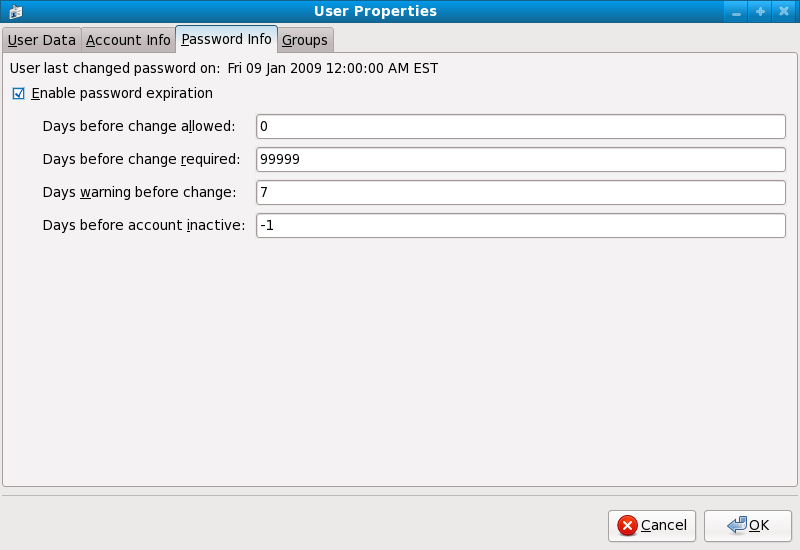
Task: Click the field containing 99999
Action: 520,159
